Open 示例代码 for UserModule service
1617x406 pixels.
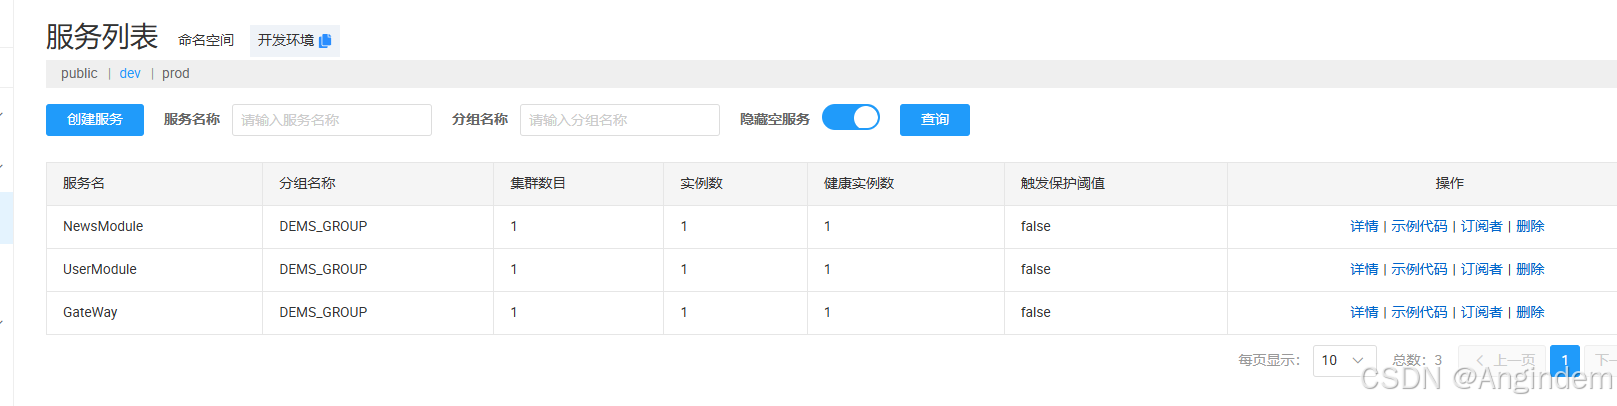(1419, 270)
